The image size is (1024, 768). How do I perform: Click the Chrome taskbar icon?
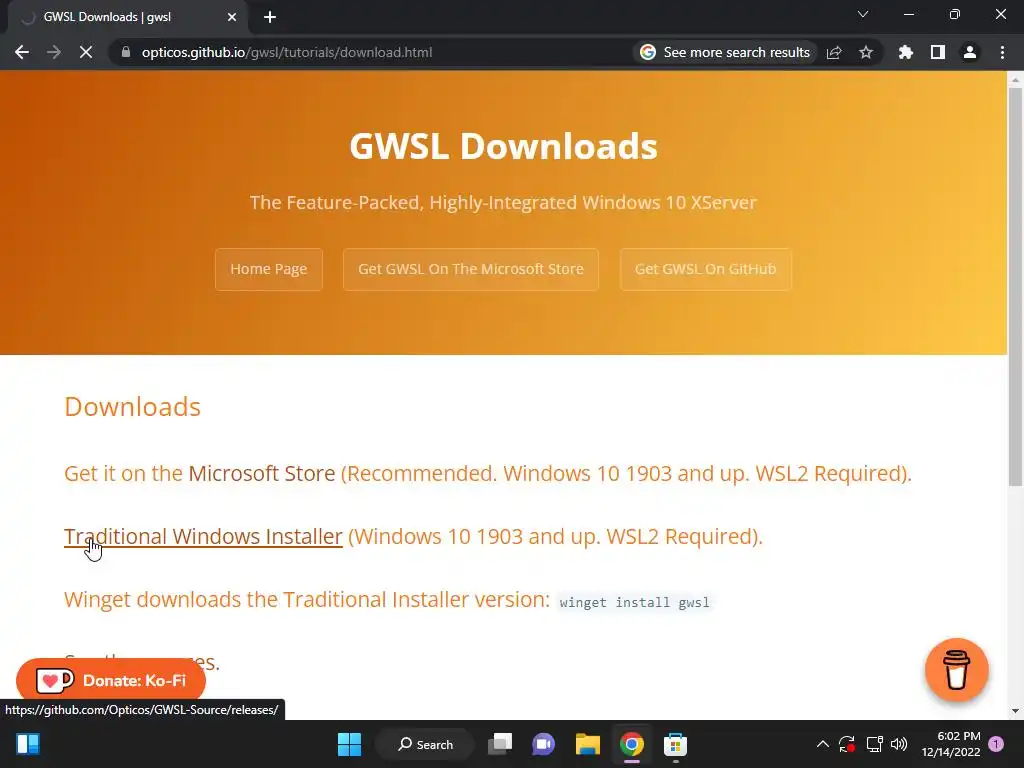pos(632,744)
